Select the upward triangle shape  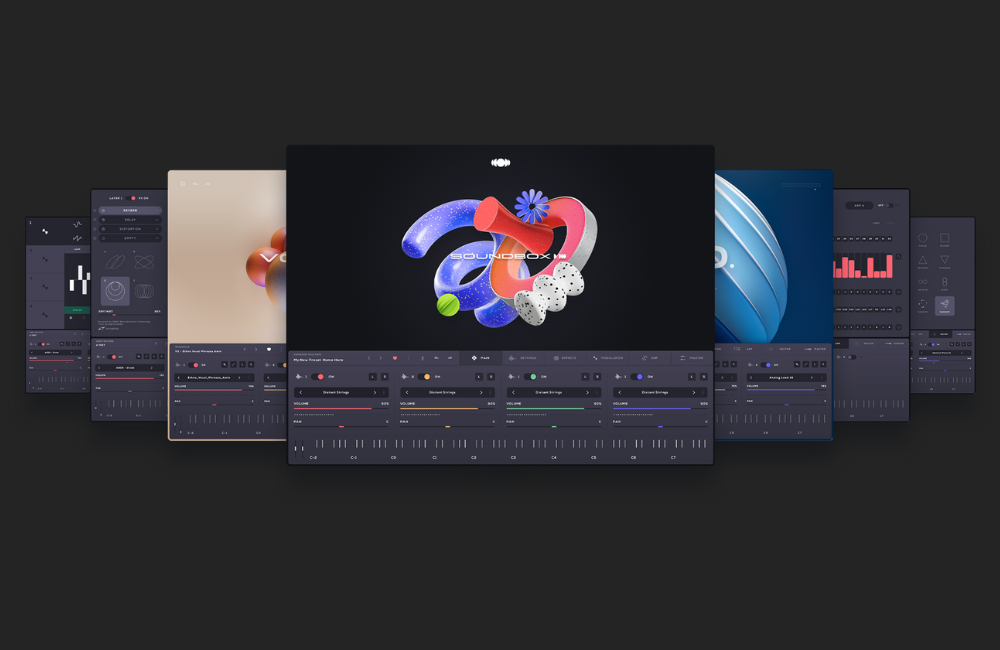[x=923, y=260]
